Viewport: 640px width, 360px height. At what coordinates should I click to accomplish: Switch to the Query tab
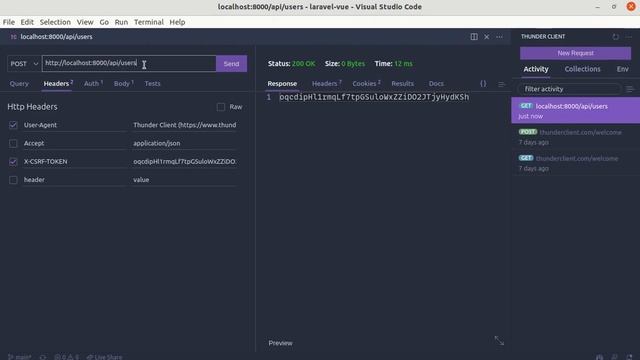point(19,84)
